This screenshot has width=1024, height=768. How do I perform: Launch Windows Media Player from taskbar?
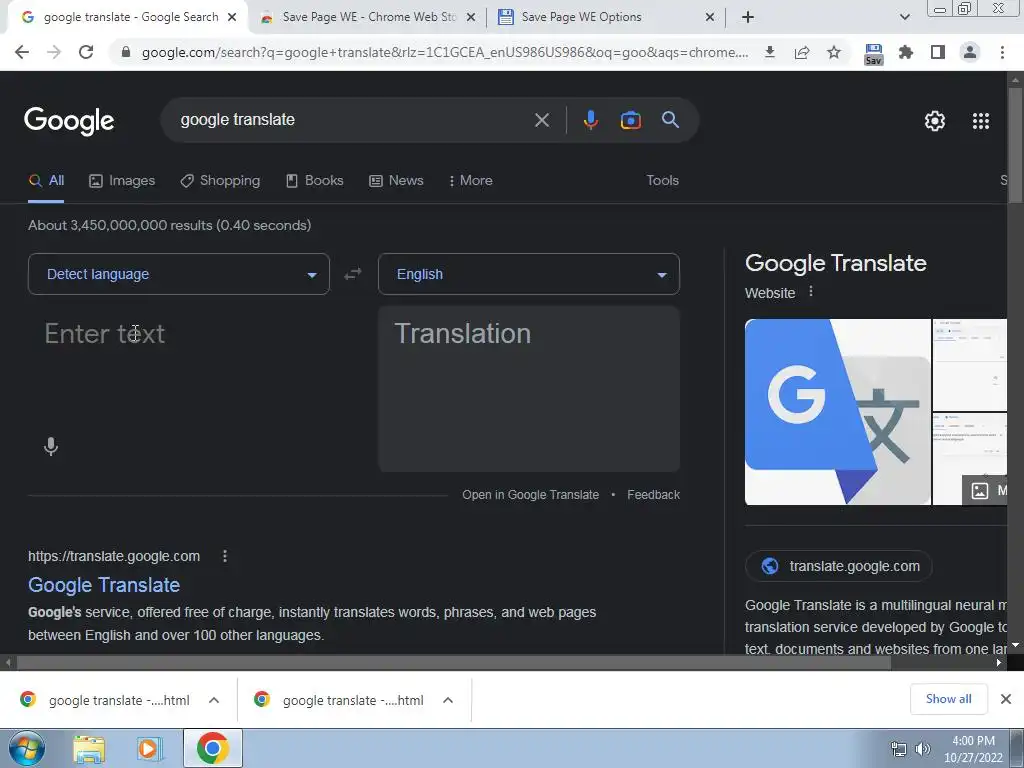click(x=148, y=748)
